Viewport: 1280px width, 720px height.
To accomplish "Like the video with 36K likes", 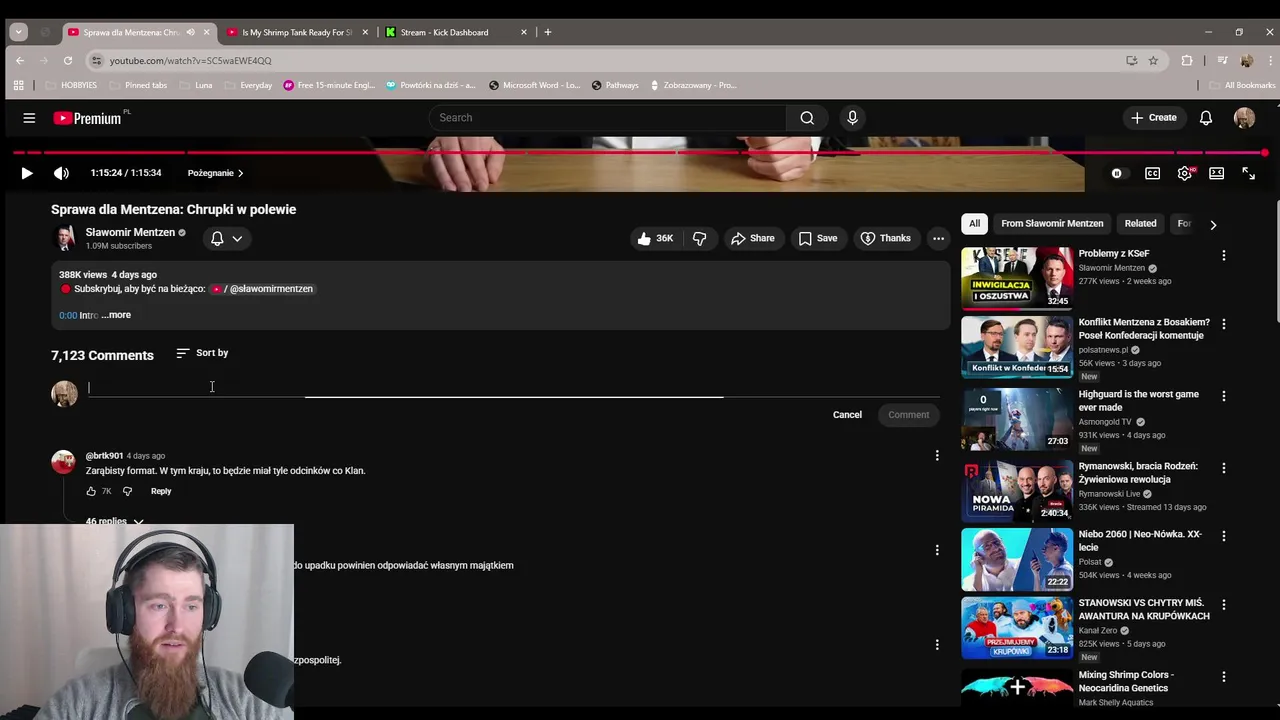I will (x=656, y=238).
